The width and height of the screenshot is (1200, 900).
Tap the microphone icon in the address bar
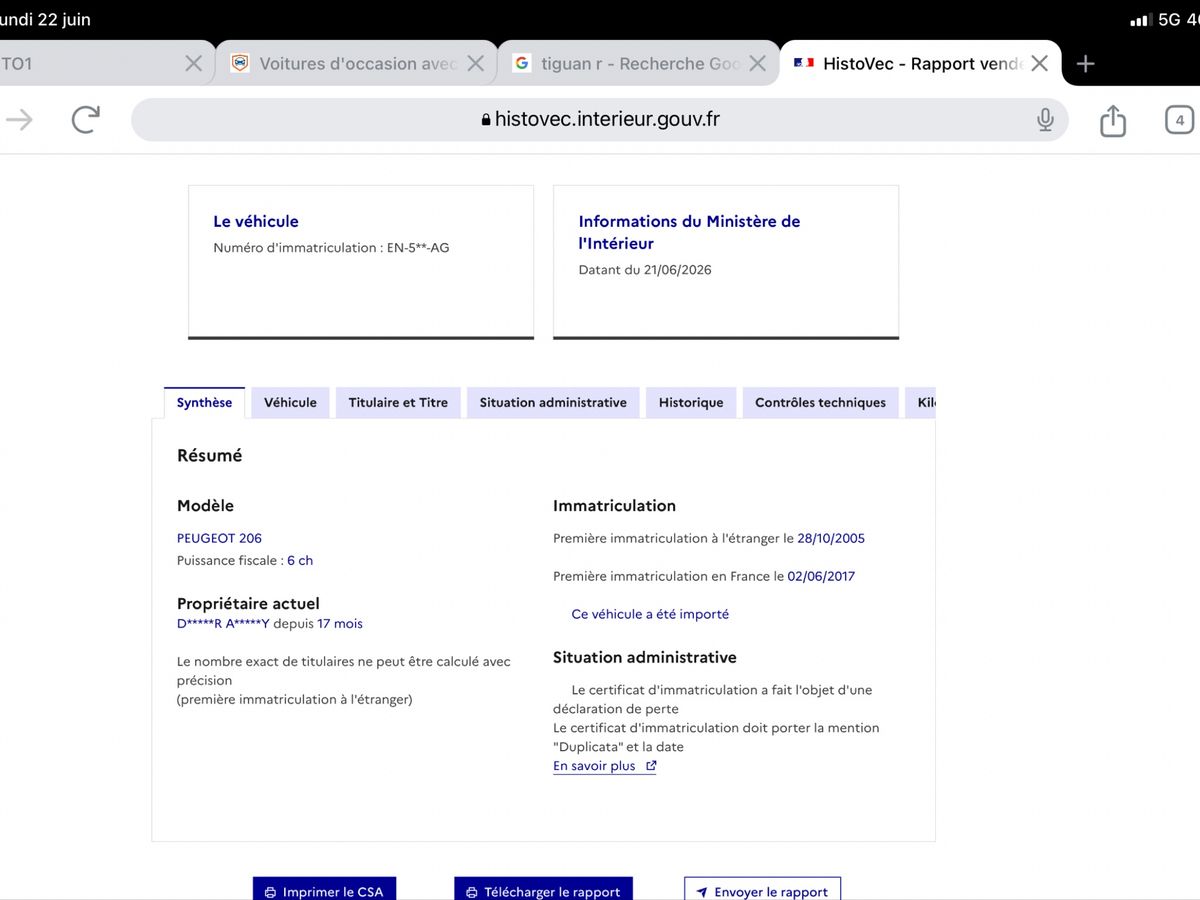coord(1045,120)
